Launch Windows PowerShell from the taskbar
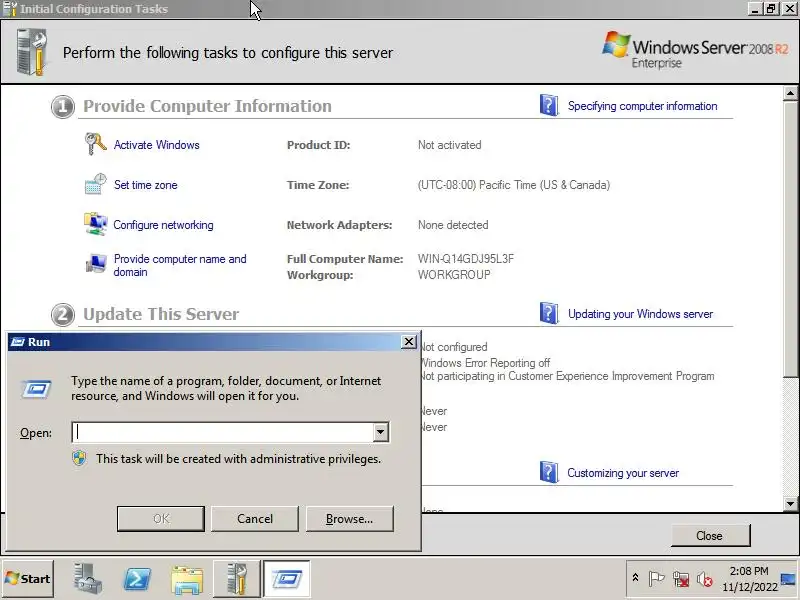 coord(137,579)
